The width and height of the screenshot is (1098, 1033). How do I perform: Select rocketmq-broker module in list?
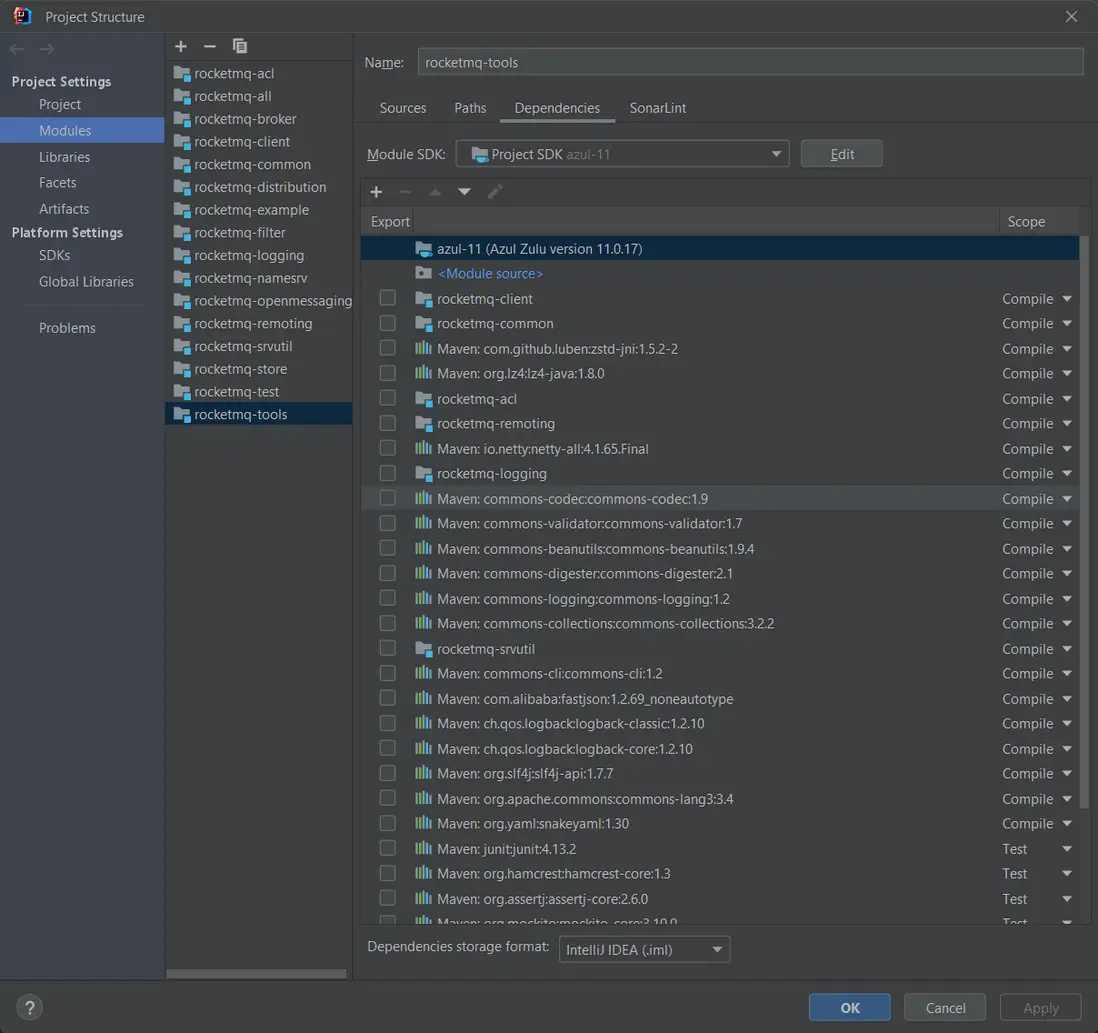(245, 119)
